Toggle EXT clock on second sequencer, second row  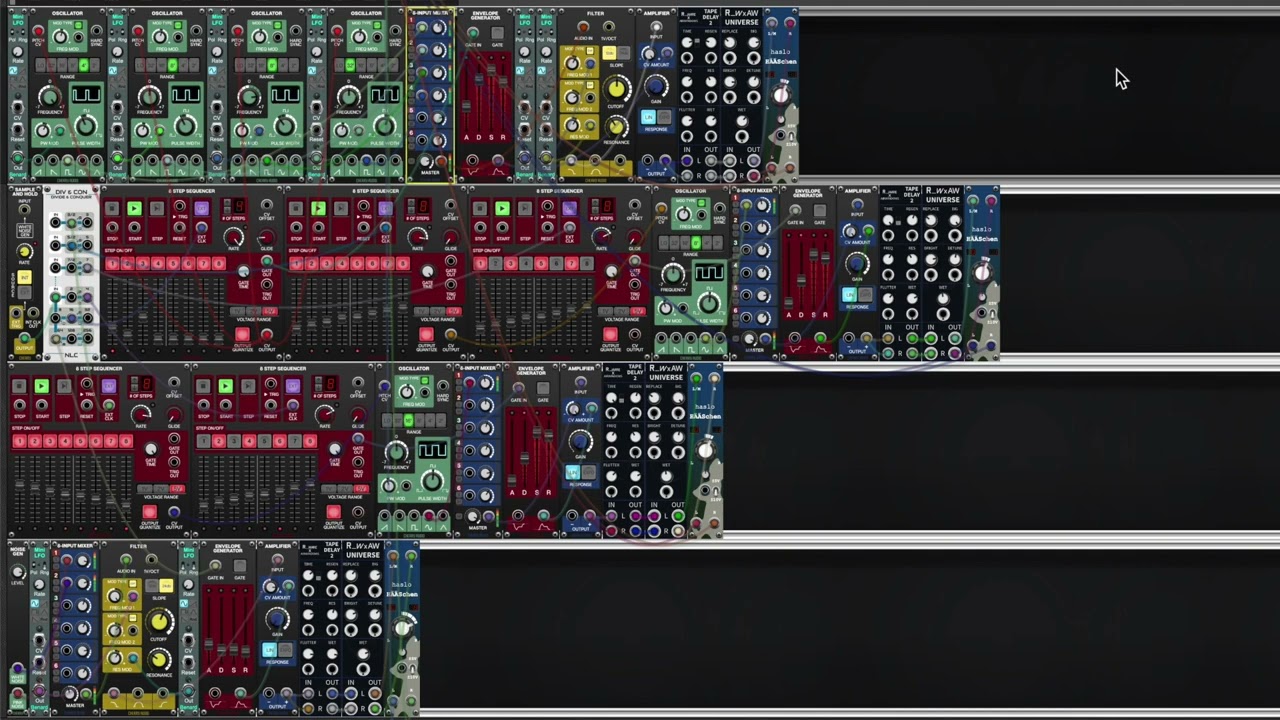tap(385, 208)
